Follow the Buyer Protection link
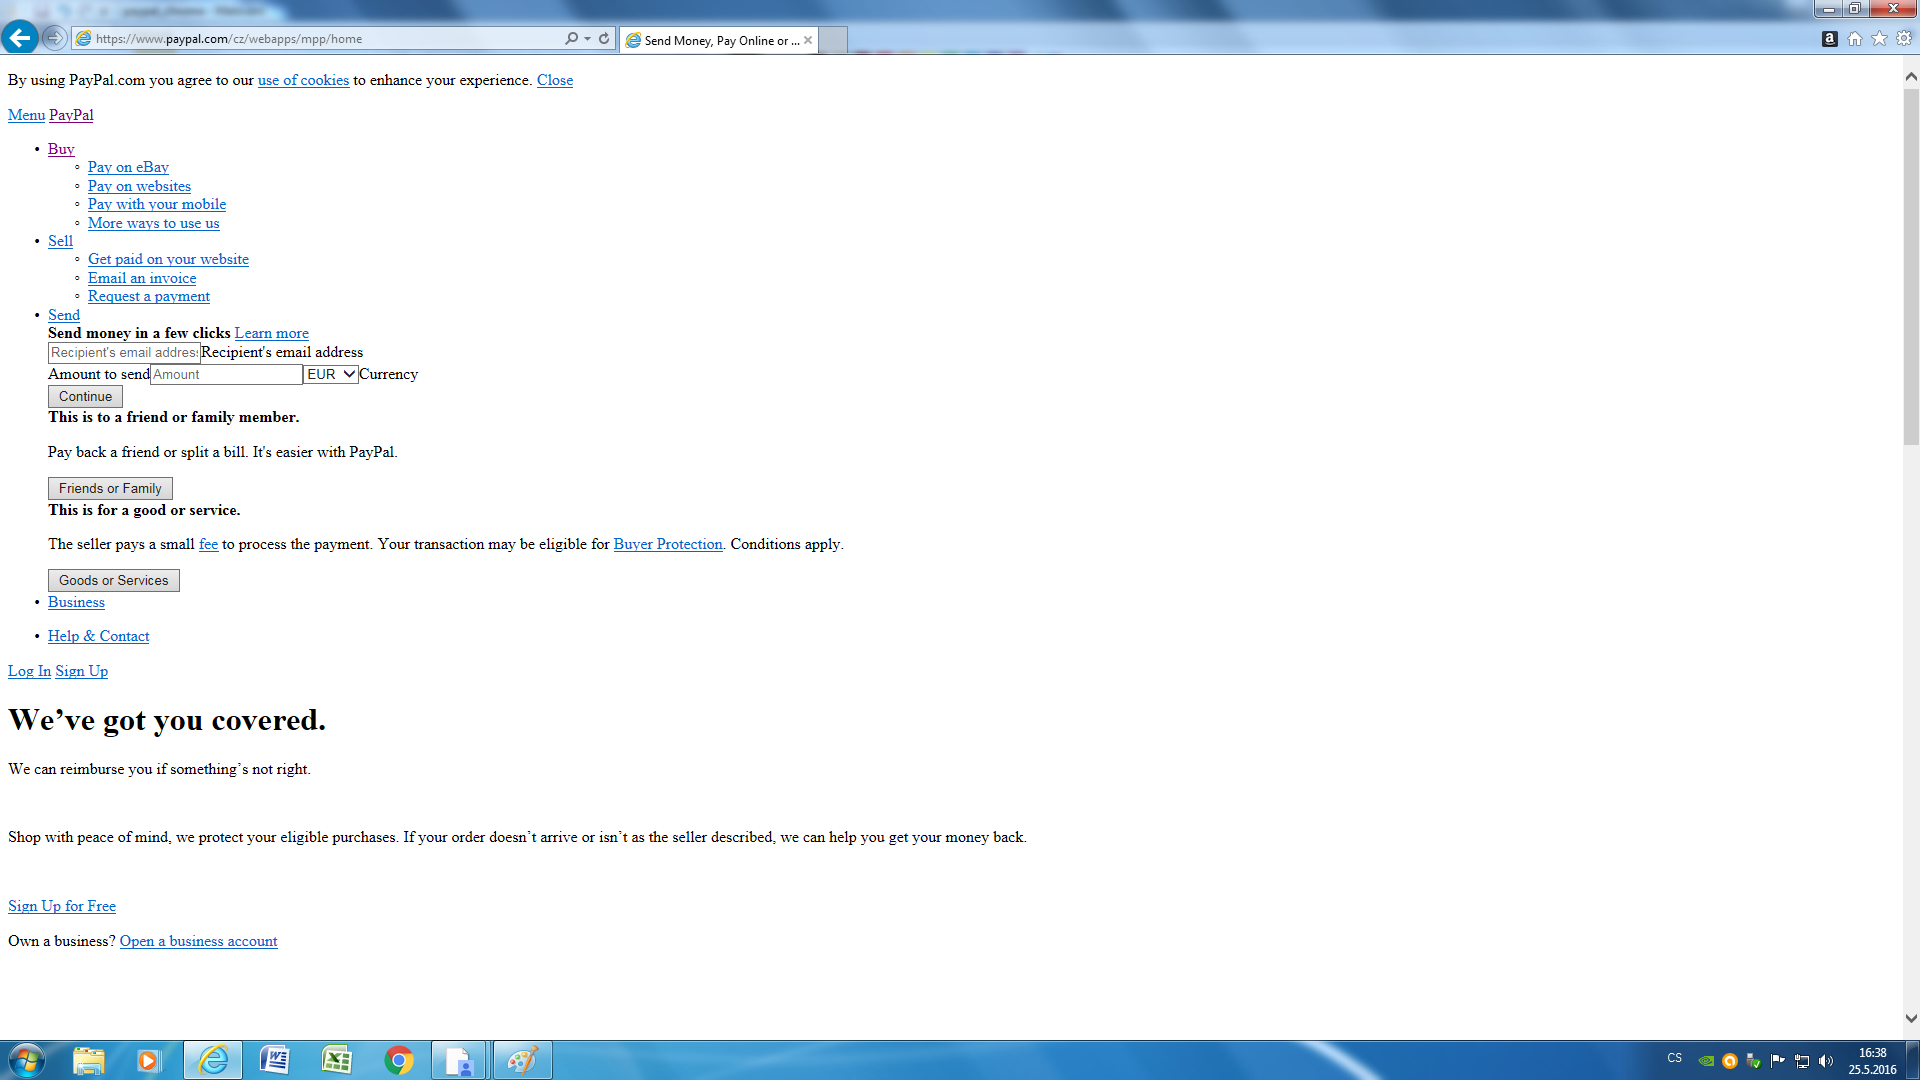Image resolution: width=1920 pixels, height=1080 pixels. coord(667,544)
